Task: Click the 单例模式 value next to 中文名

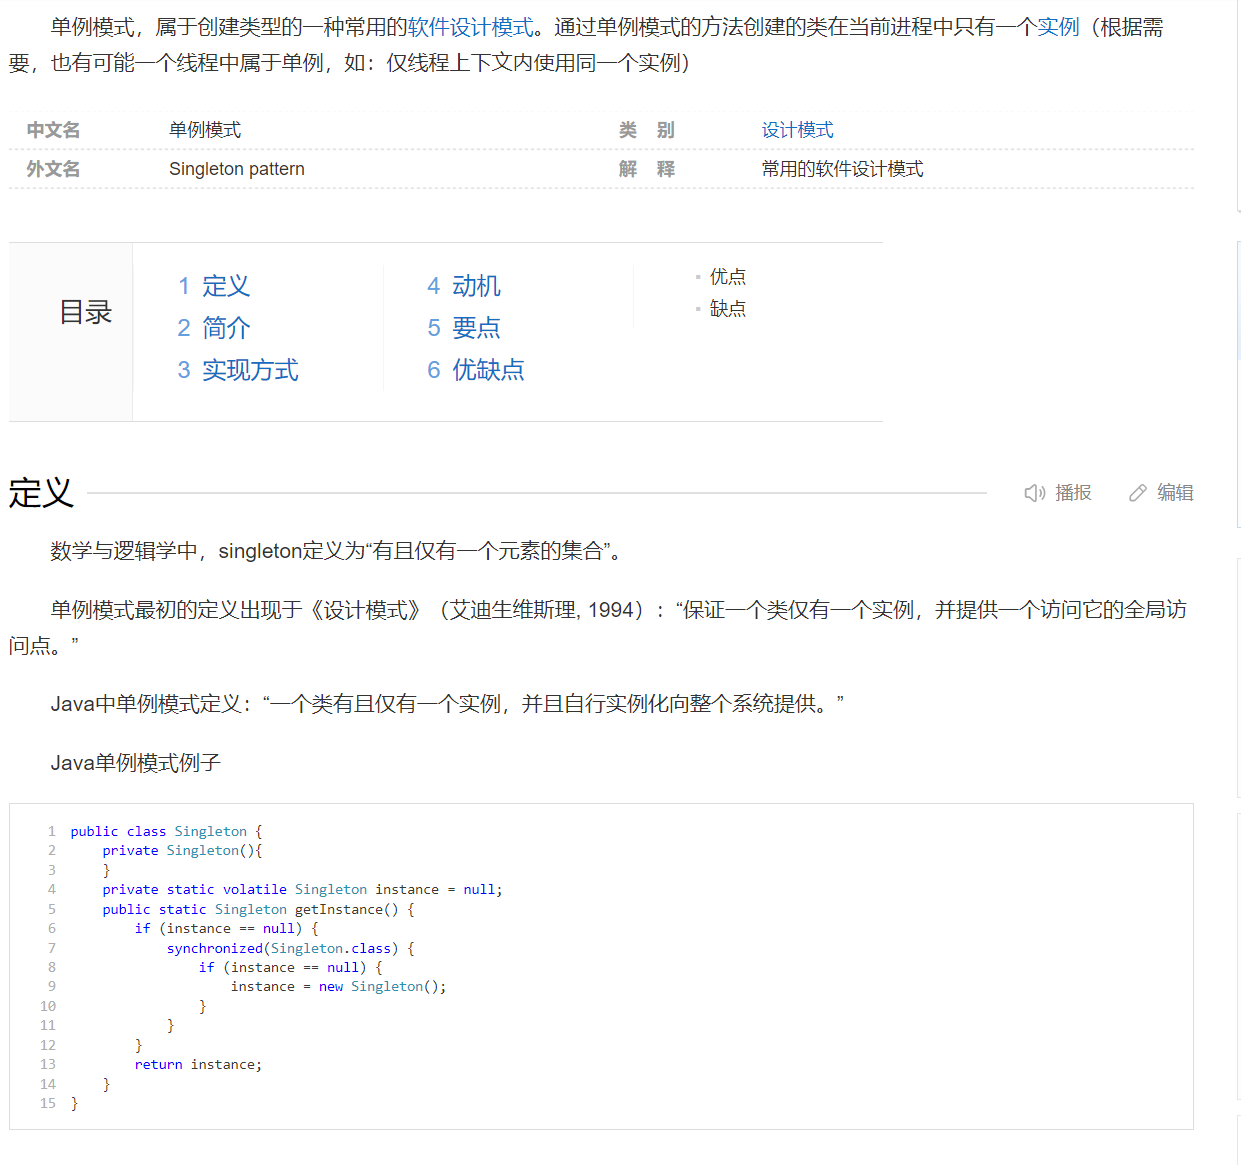Action: pyautogui.click(x=205, y=130)
